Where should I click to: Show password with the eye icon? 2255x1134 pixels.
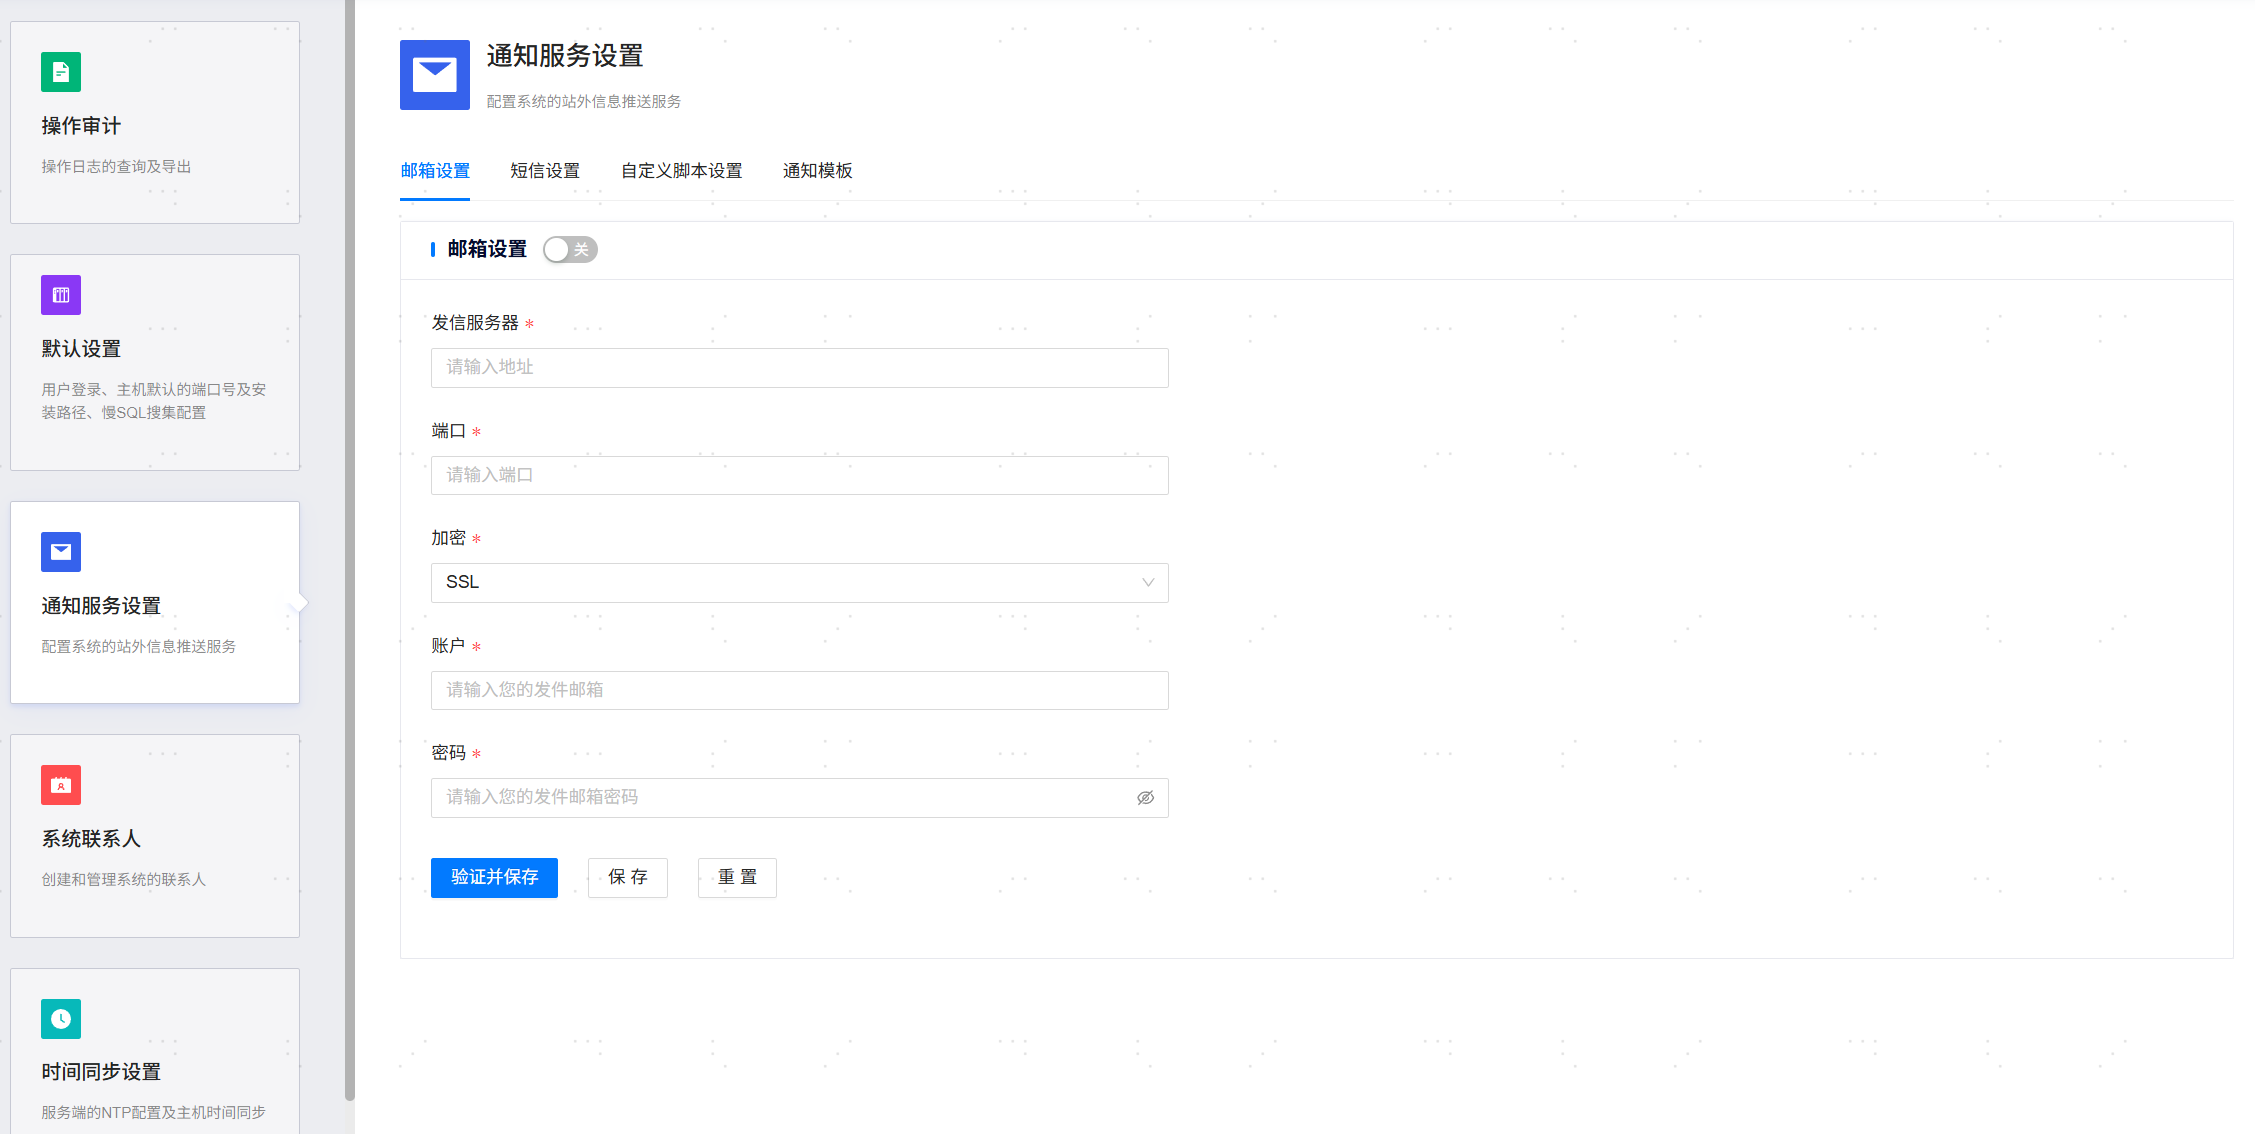point(1146,798)
